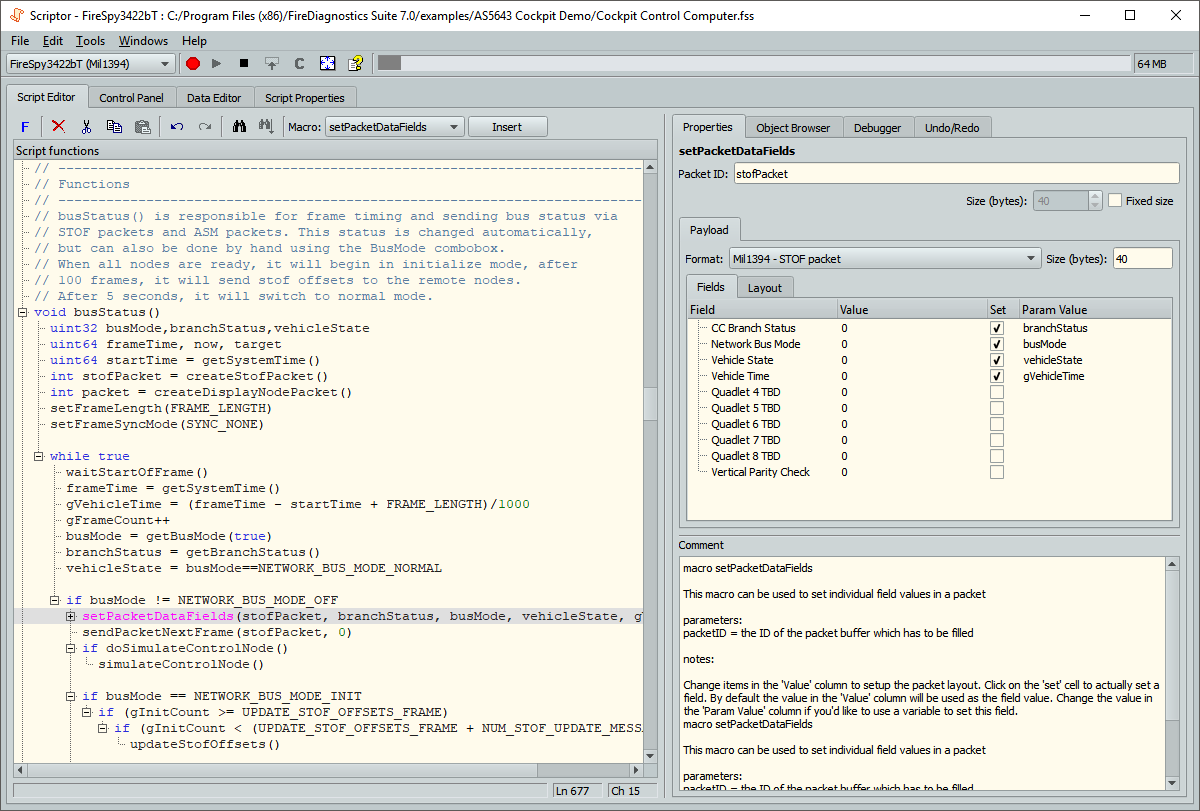The image size is (1200, 811).
Task: Open the File menu
Action: [x=20, y=41]
